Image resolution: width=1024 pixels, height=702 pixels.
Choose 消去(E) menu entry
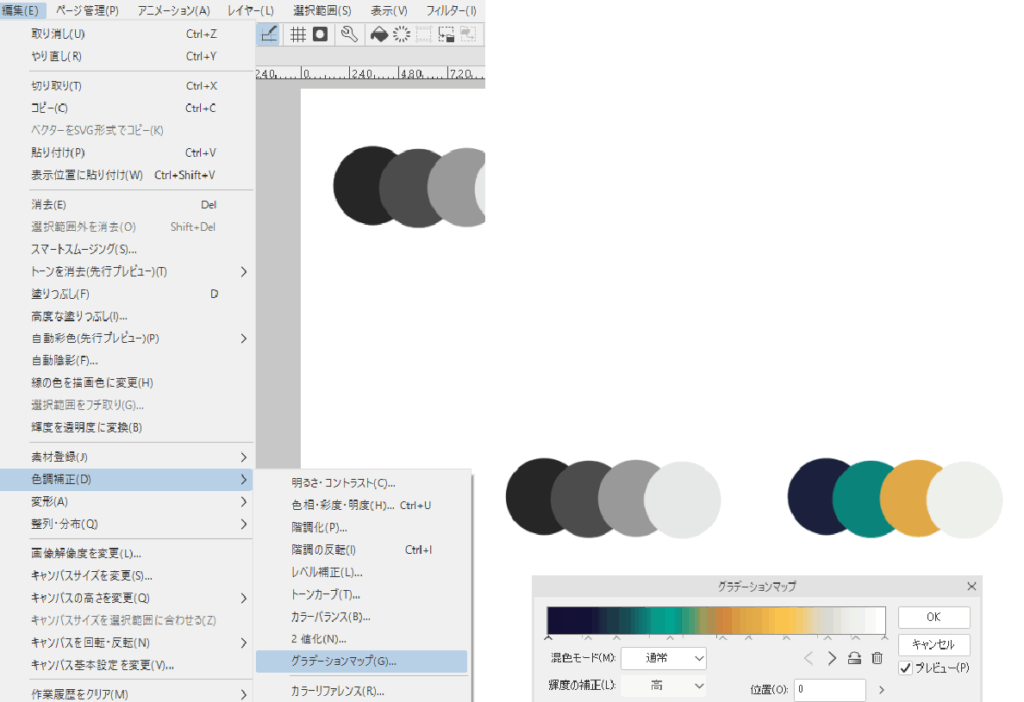(x=126, y=204)
